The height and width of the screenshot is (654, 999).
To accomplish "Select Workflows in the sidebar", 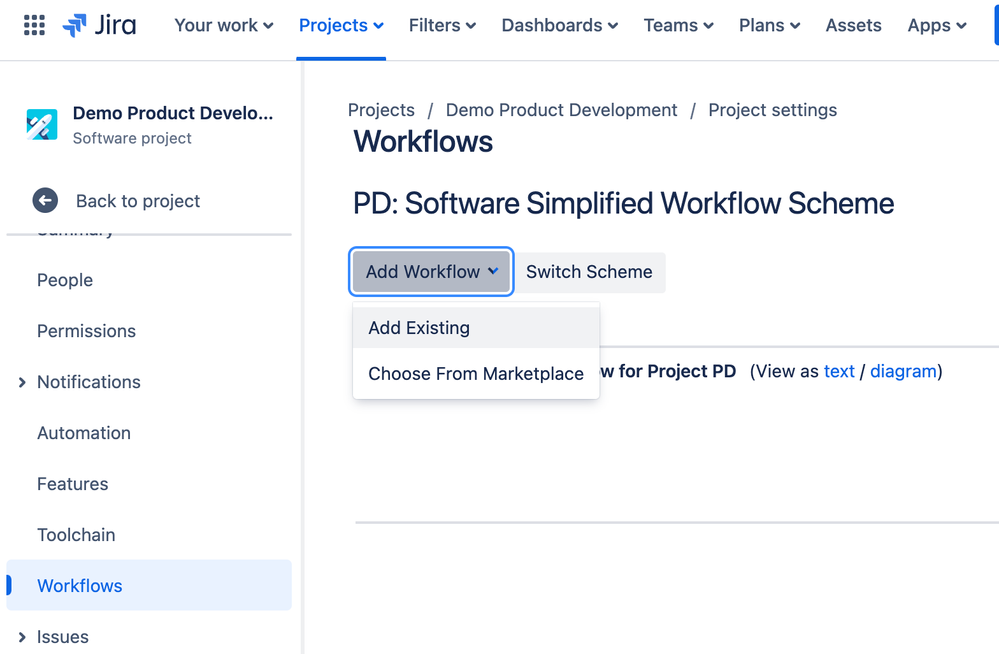I will [148, 585].
